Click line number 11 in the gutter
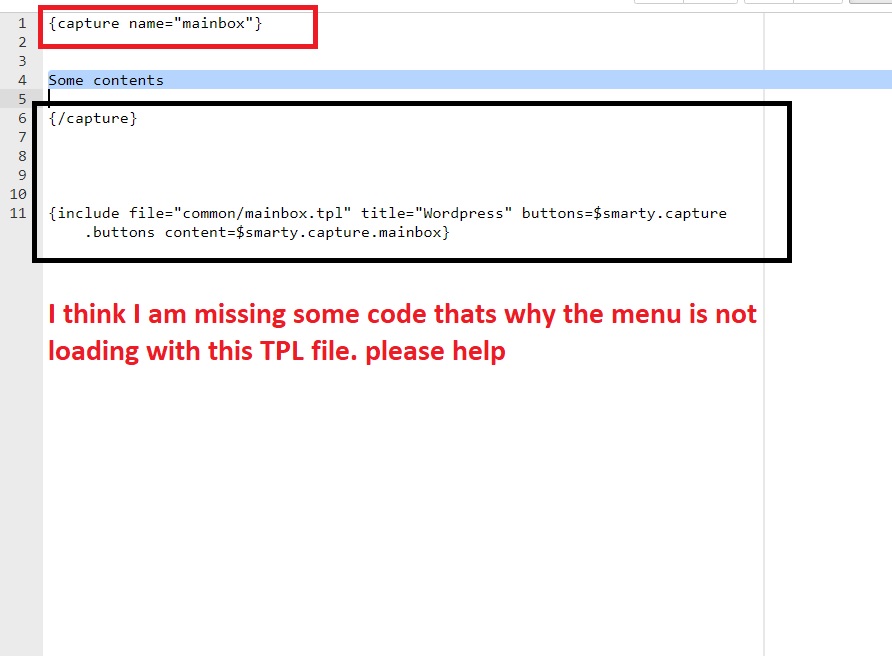 [20, 213]
